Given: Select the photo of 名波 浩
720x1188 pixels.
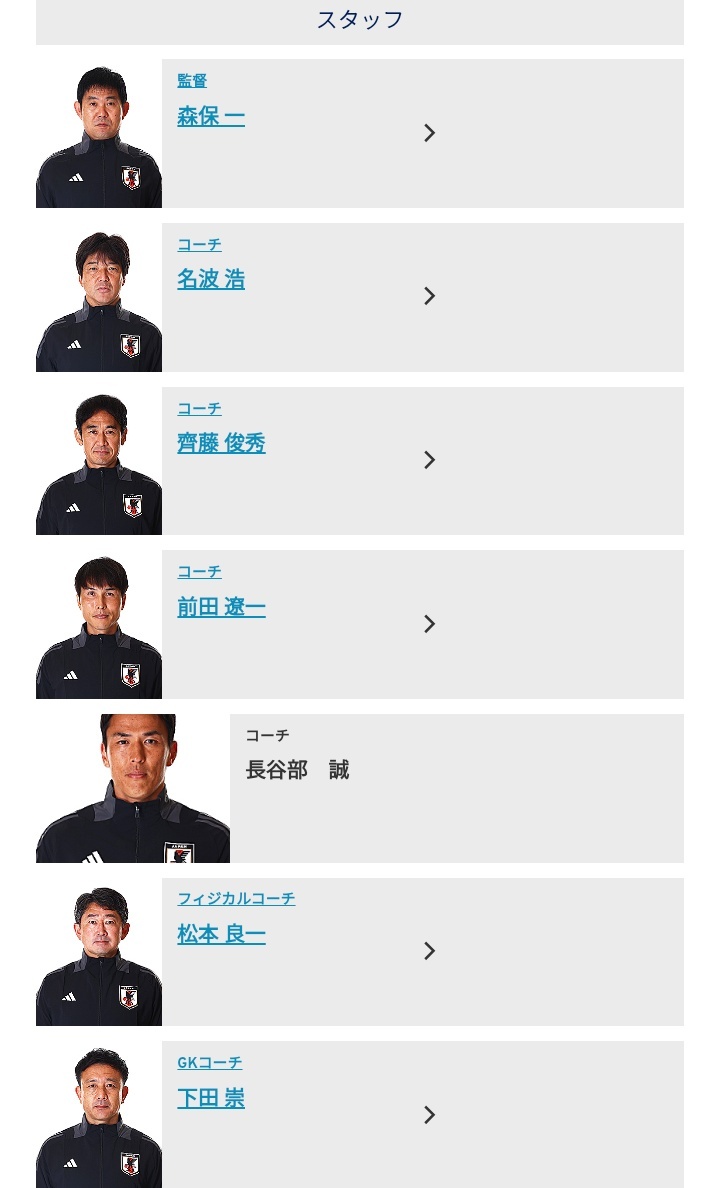Looking at the screenshot, I should 99,297.
